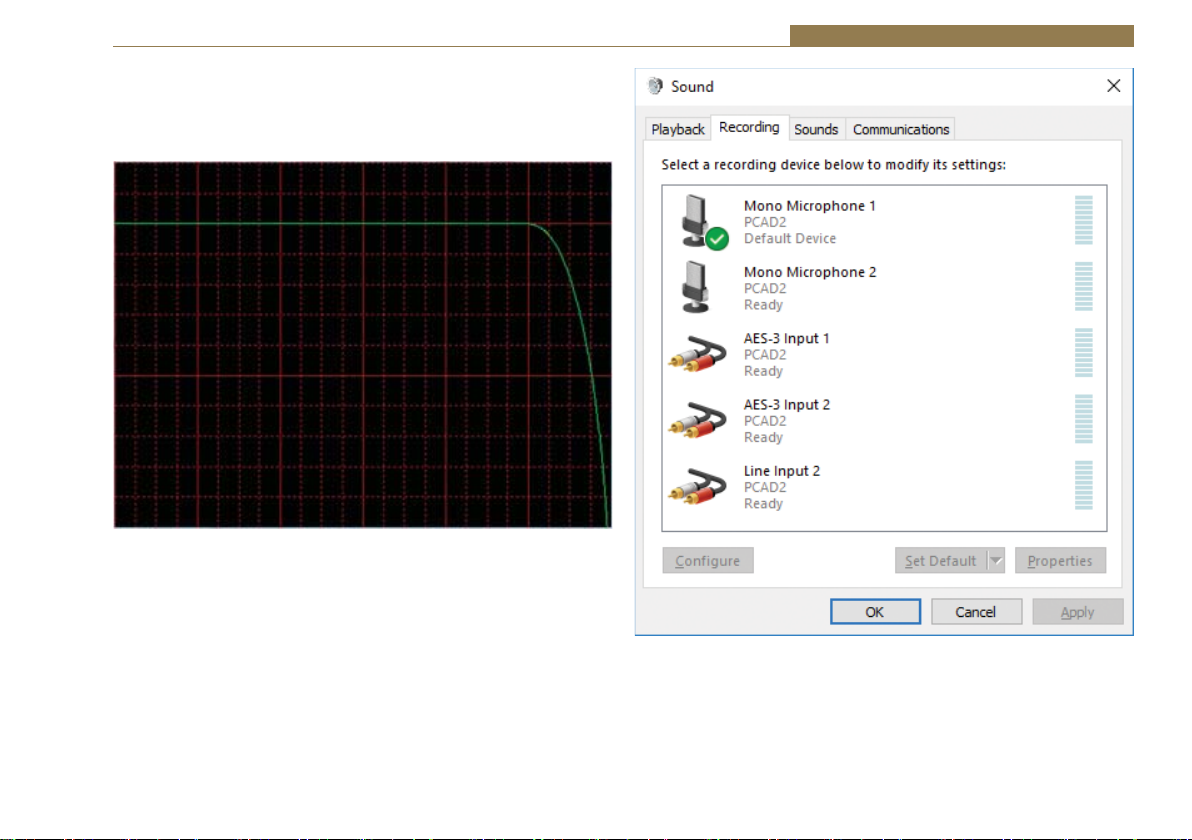Click the Configure button

pos(708,560)
